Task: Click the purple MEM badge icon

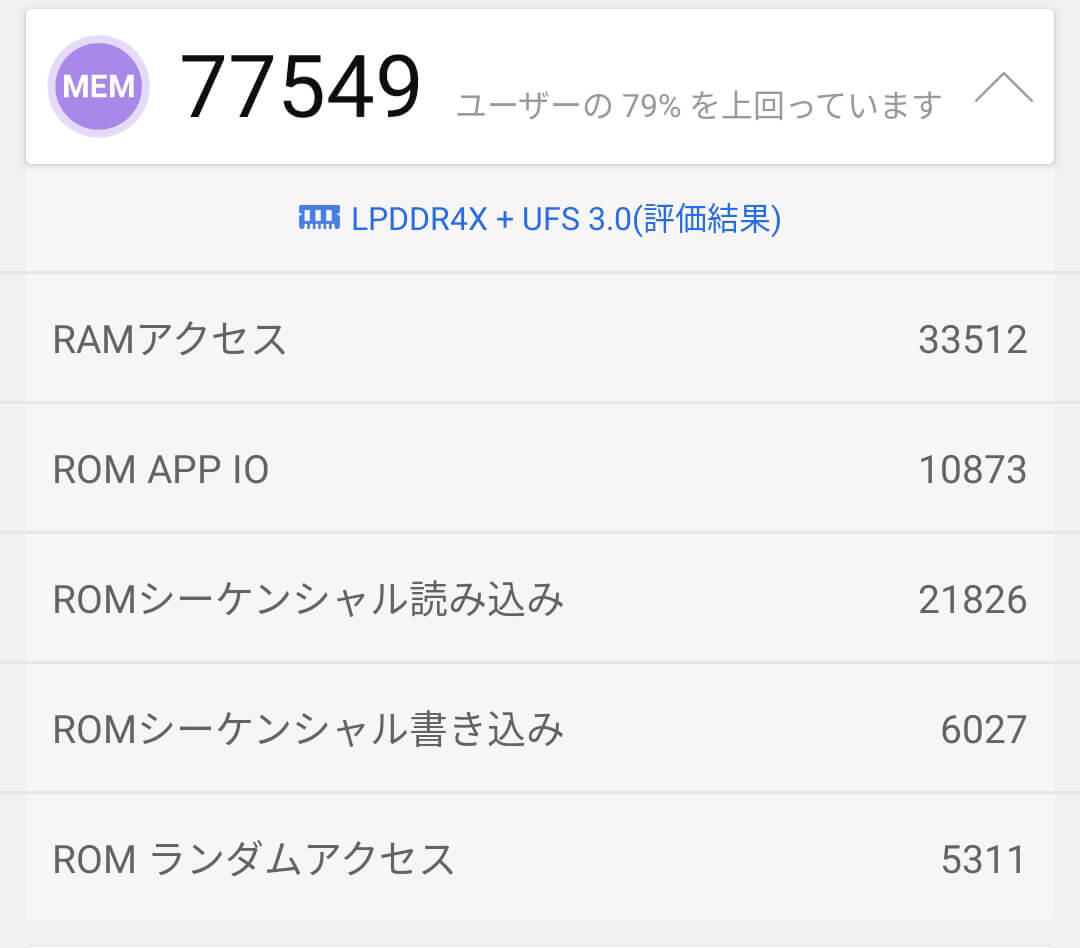Action: tap(98, 86)
